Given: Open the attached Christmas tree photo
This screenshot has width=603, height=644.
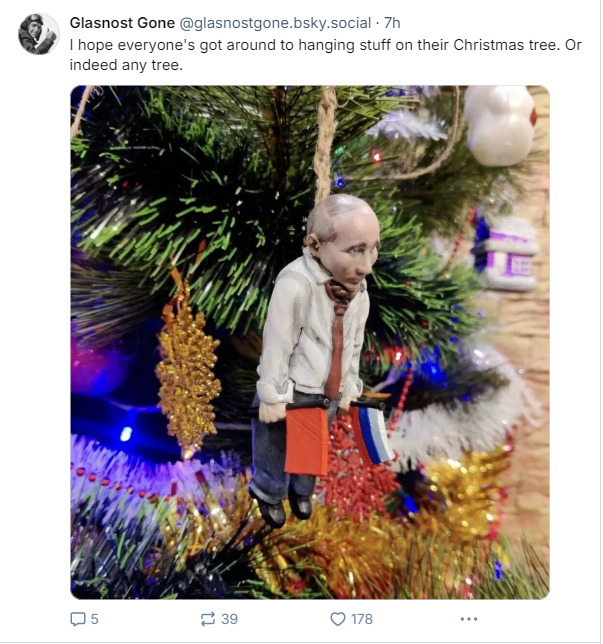Looking at the screenshot, I should (x=310, y=342).
